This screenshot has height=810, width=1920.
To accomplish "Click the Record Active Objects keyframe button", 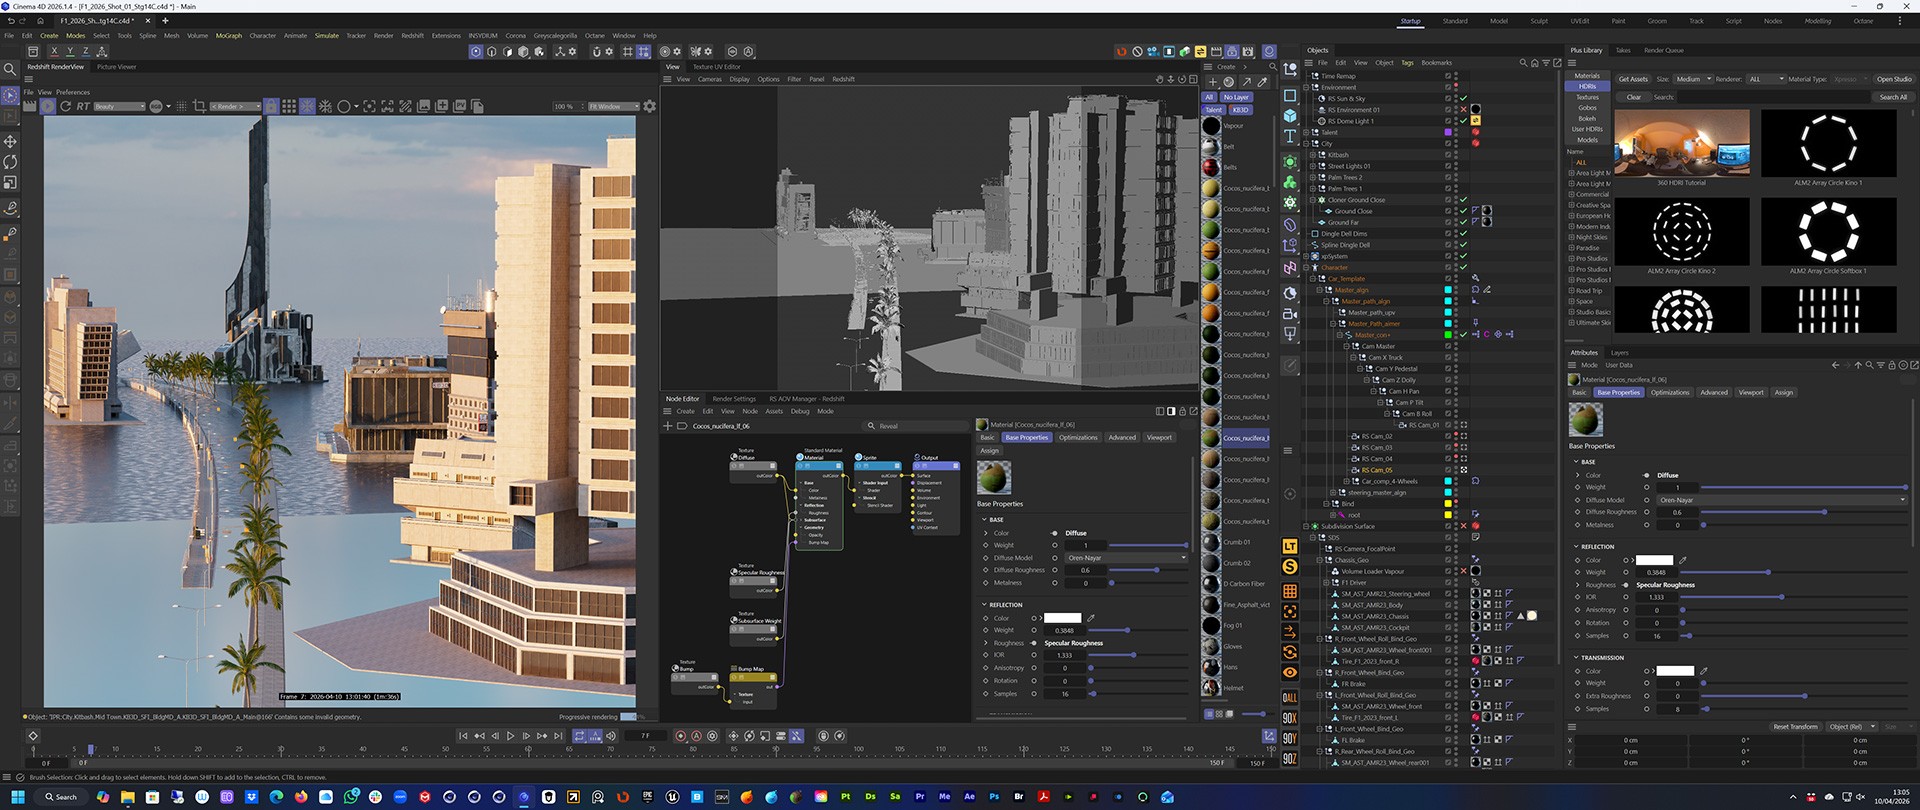I will pyautogui.click(x=681, y=736).
